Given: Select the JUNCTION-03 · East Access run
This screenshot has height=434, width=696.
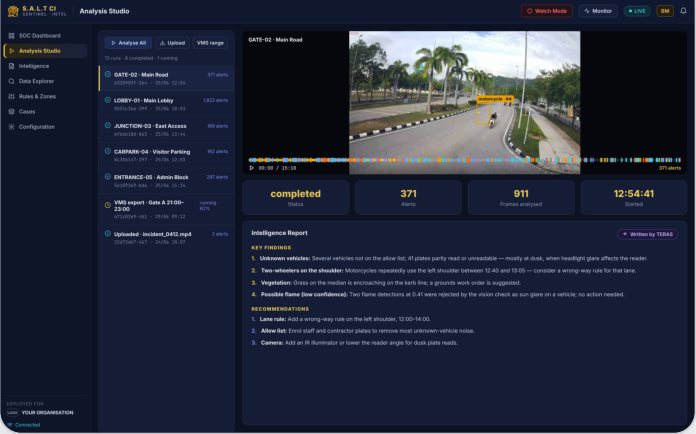Looking at the screenshot, I should 166,130.
